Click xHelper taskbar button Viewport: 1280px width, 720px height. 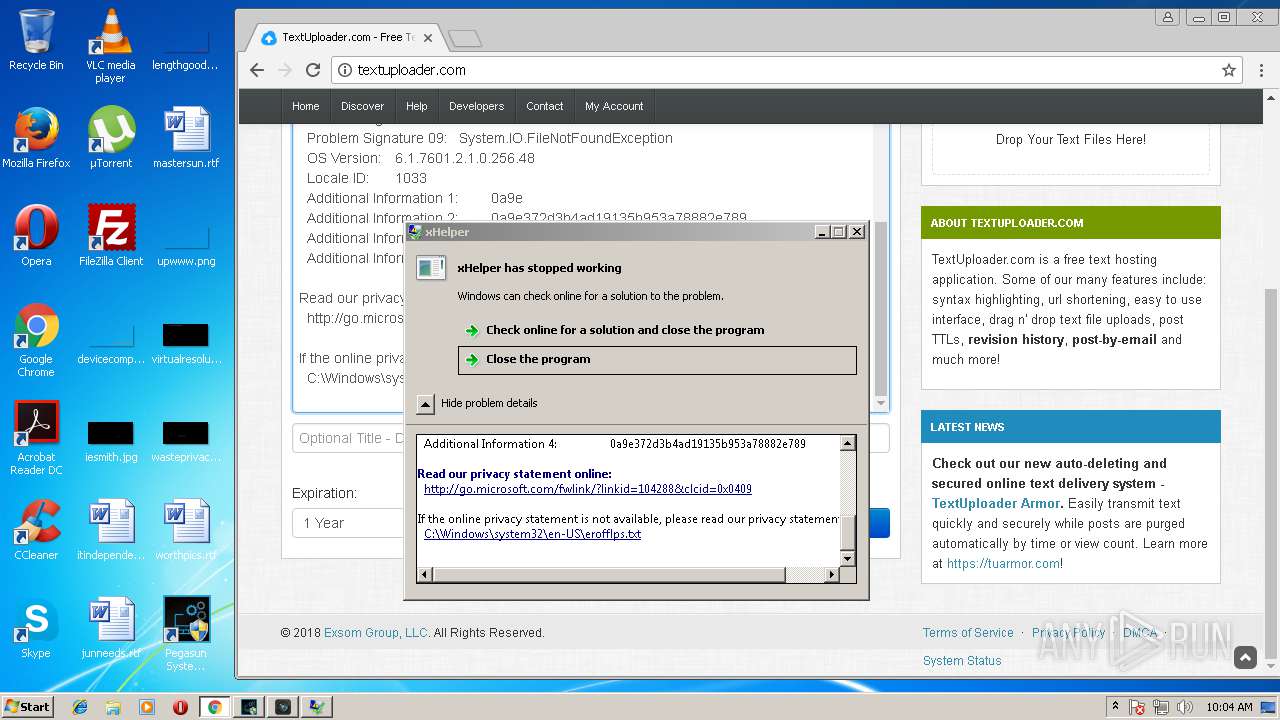click(x=317, y=707)
